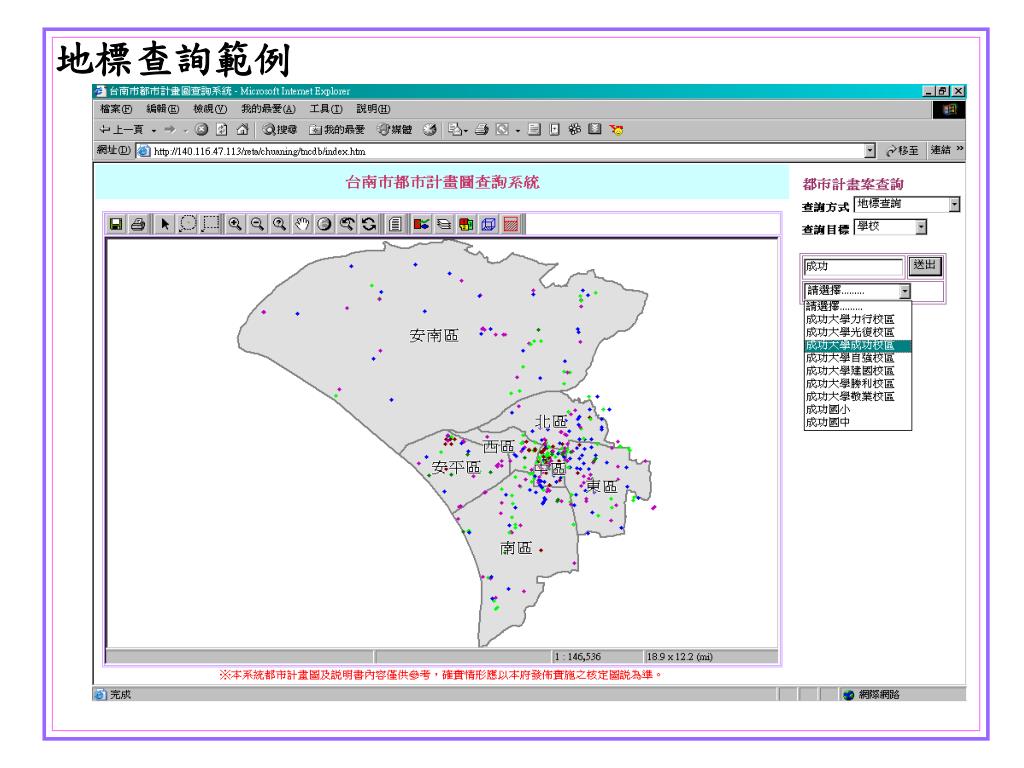Image resolution: width=1024 pixels, height=768 pixels.
Task: Click the browser mail icon
Action: point(455,130)
